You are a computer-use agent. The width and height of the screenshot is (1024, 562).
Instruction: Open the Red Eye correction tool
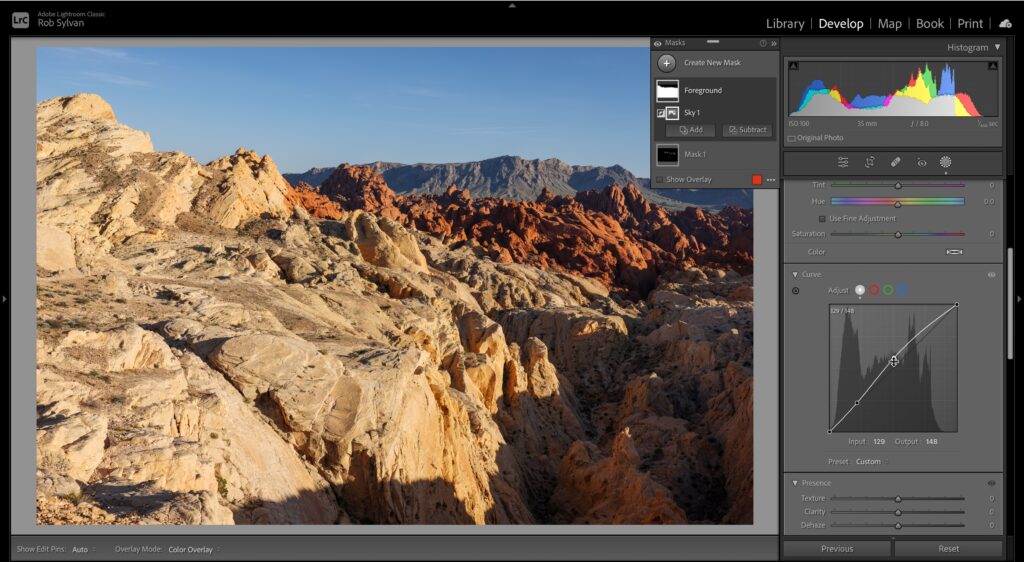coord(921,162)
